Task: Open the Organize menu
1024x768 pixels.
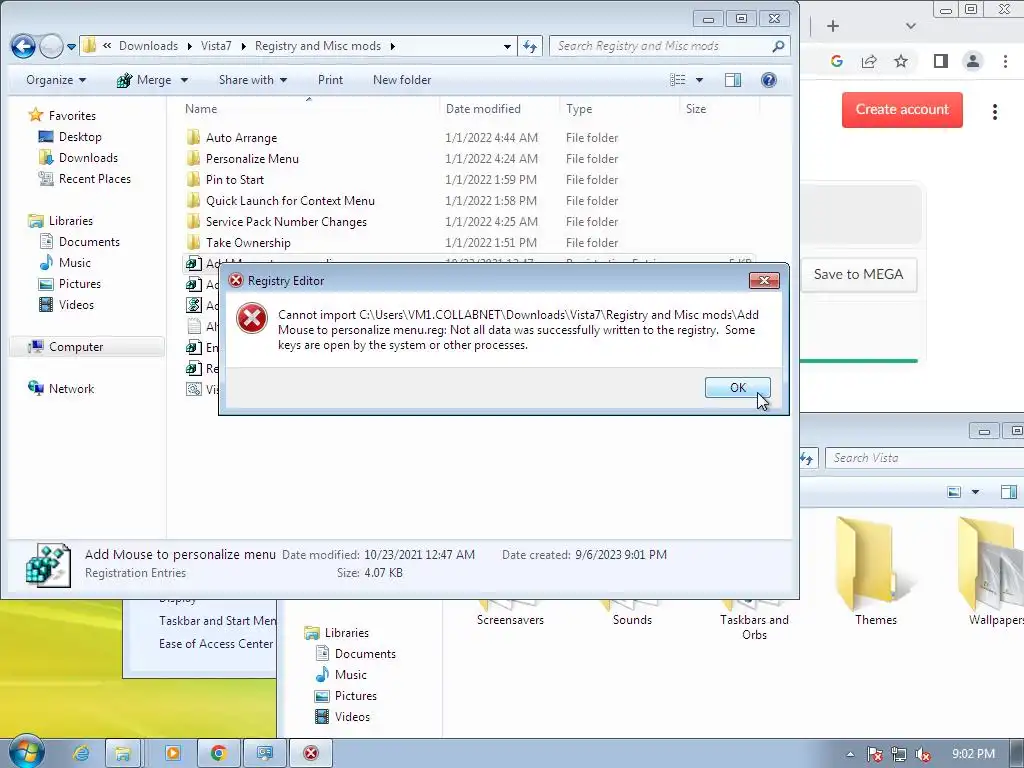Action: coord(56,80)
